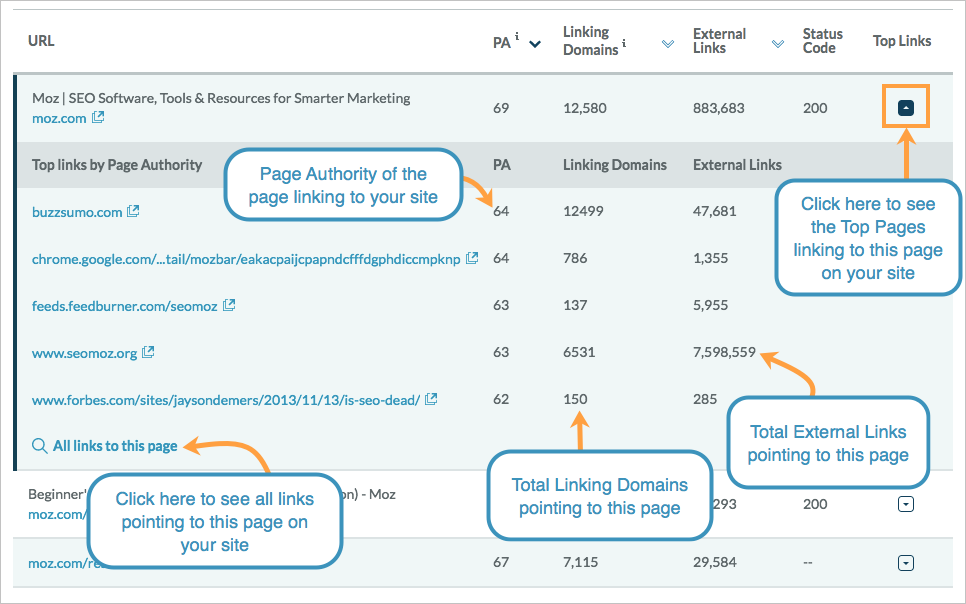966x604 pixels.
Task: Open www.seomoz.org link
Action: (x=84, y=353)
